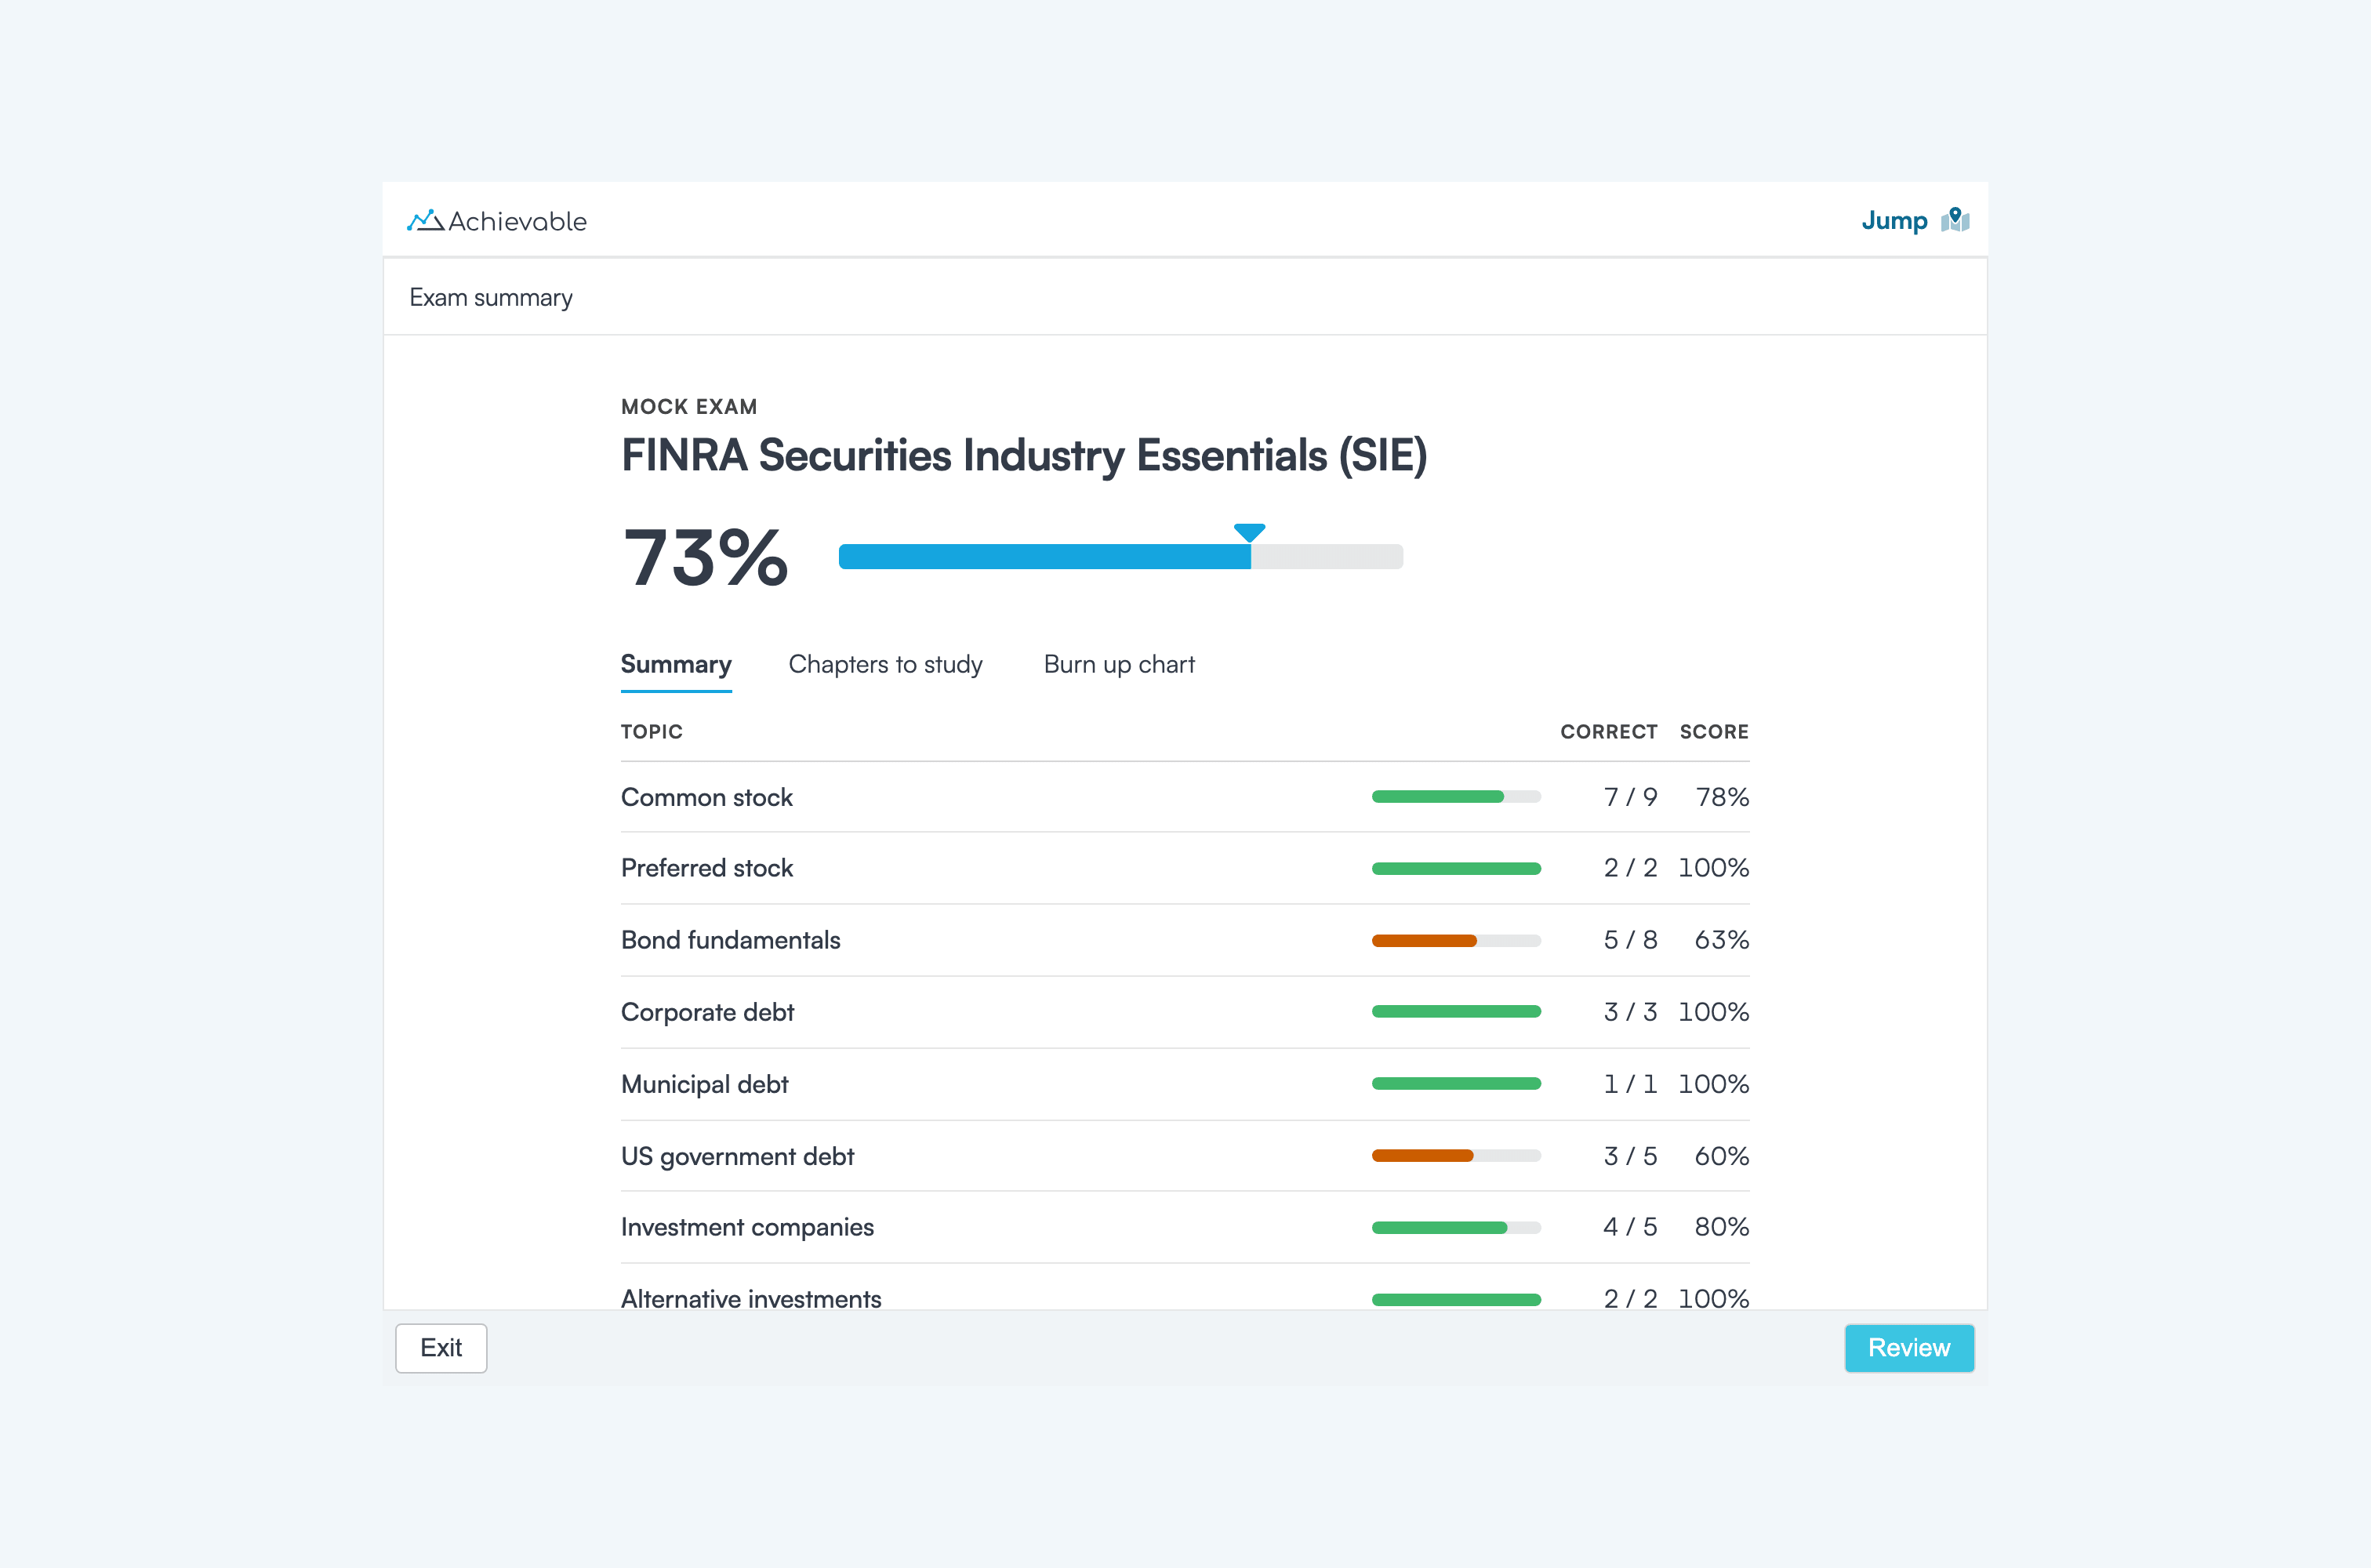Select the Common stock topic row
The image size is (2371, 1568).
tap(1185, 797)
